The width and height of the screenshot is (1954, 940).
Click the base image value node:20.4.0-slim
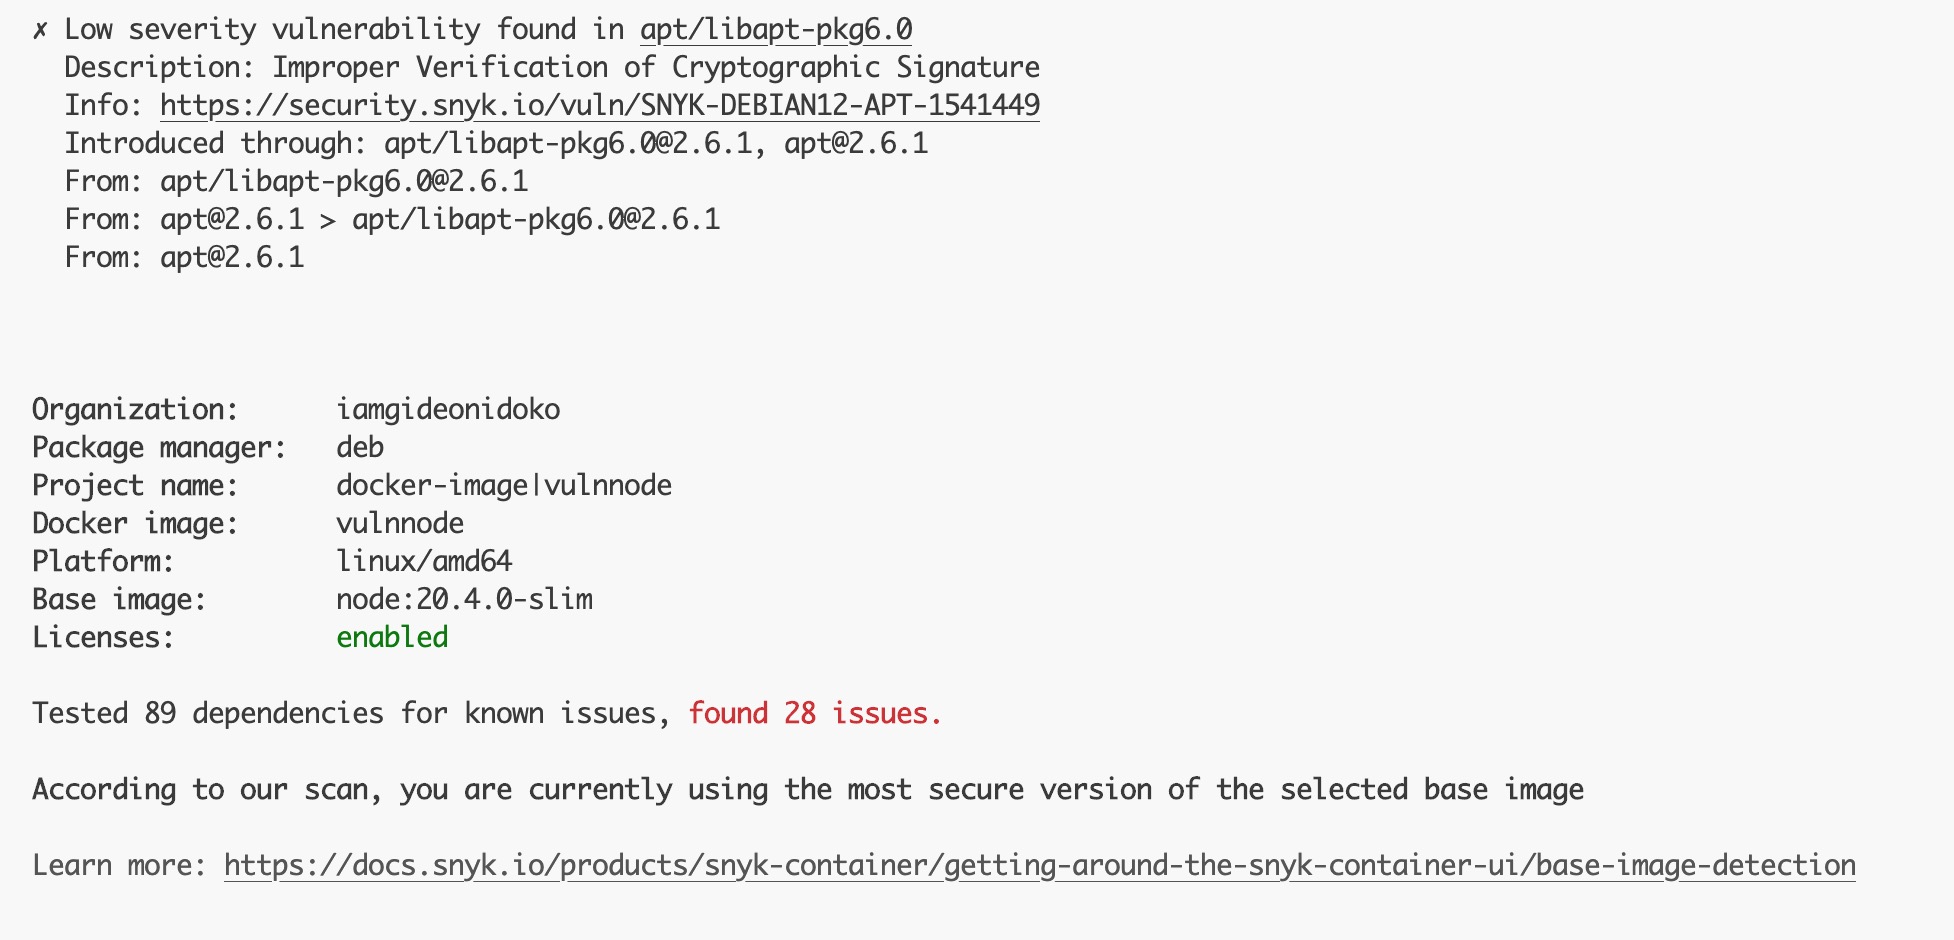click(464, 599)
